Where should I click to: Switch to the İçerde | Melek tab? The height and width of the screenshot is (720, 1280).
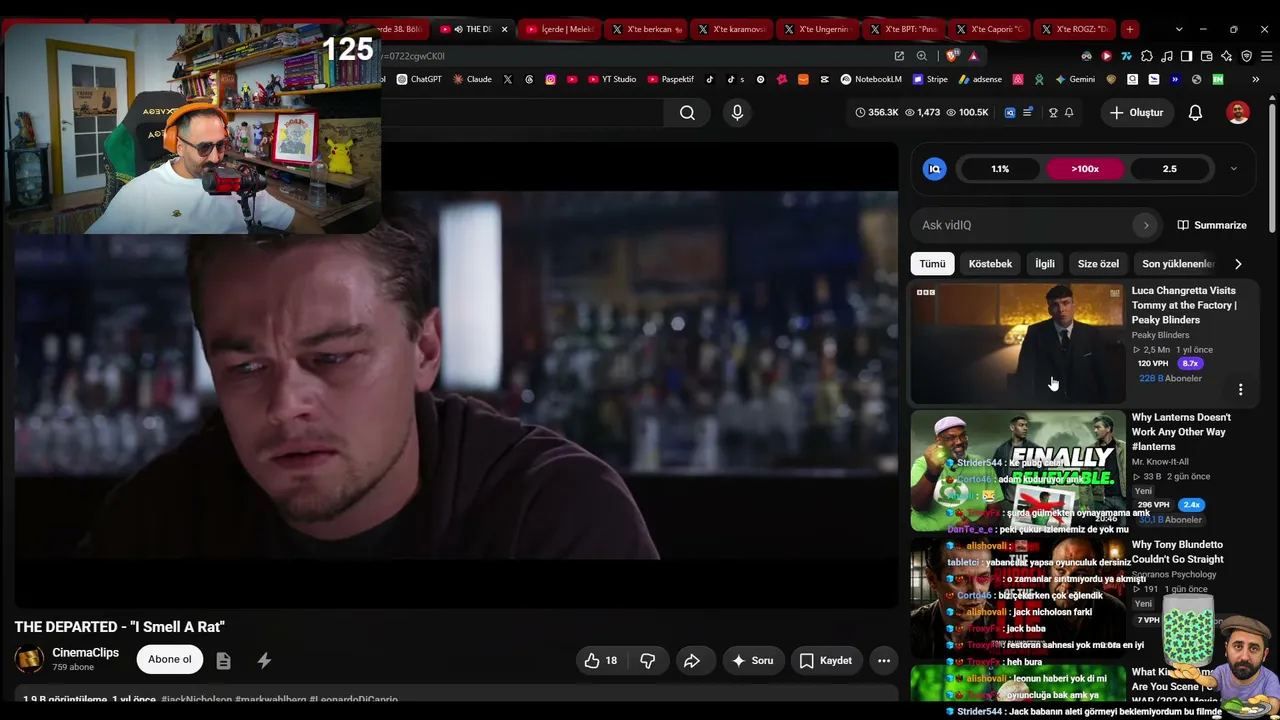(558, 29)
